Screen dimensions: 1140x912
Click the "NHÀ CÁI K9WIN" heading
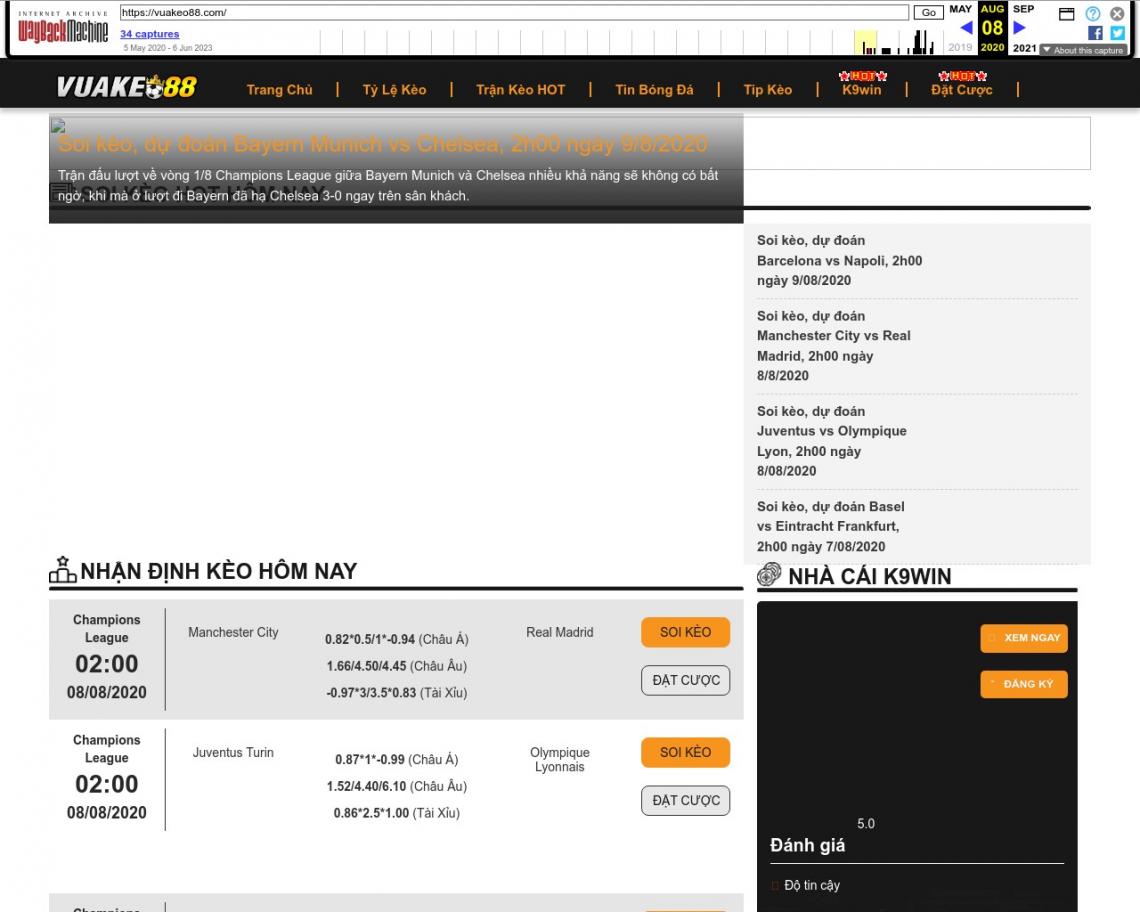[870, 576]
